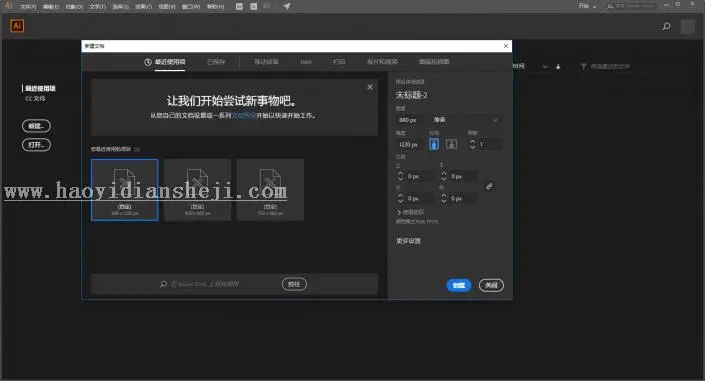Switch to the 图稿和插图 (Art & Illustration) tab
Image resolution: width=705 pixels, height=381 pixels.
click(434, 62)
